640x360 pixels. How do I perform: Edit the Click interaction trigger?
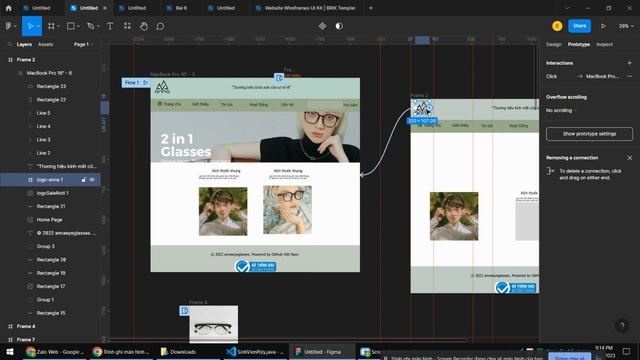pos(551,76)
